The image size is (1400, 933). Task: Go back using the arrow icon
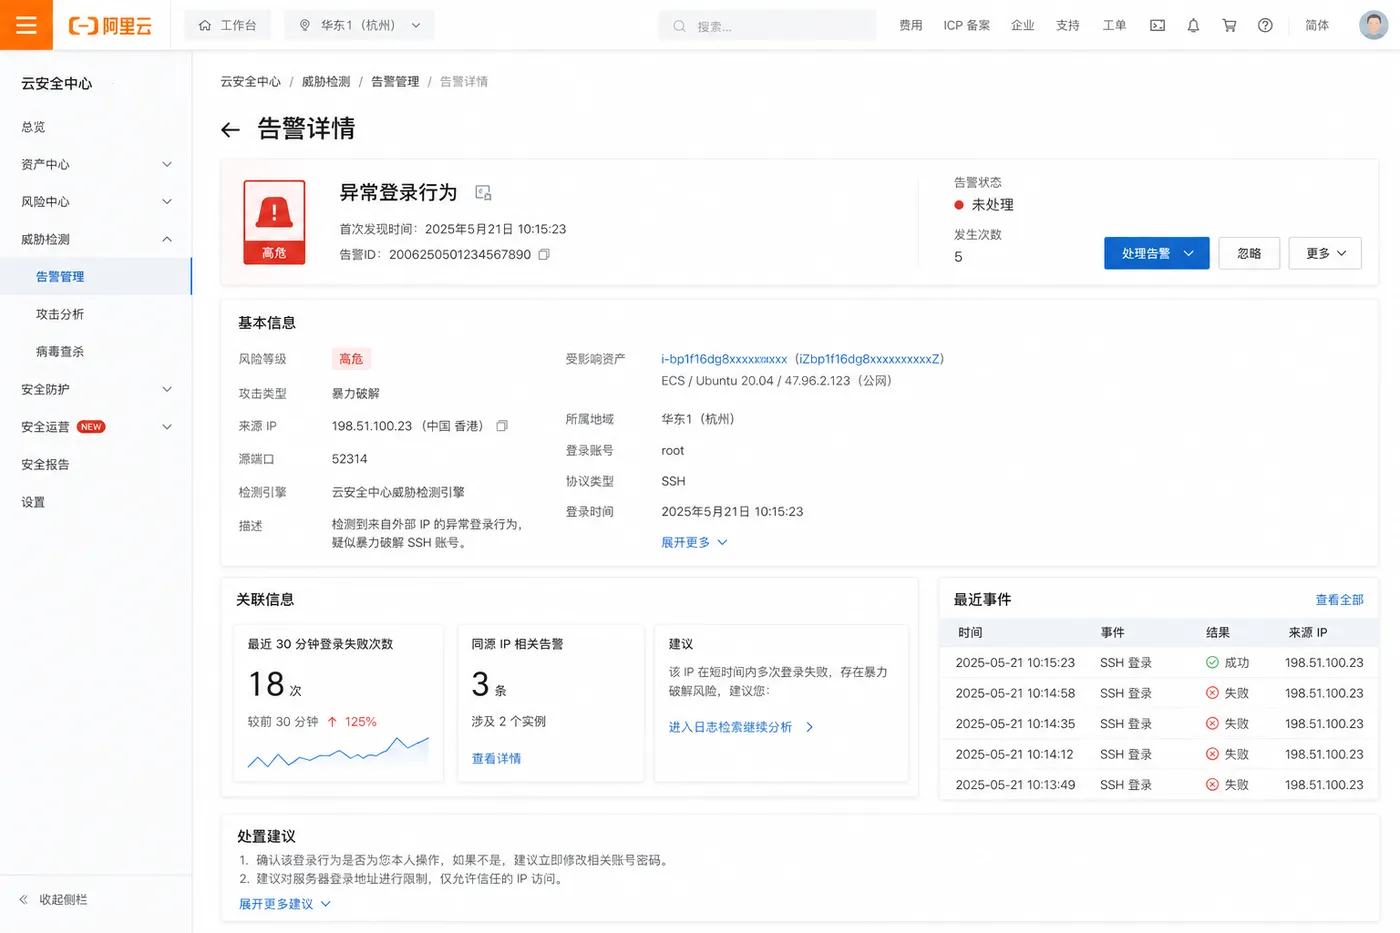(x=230, y=130)
